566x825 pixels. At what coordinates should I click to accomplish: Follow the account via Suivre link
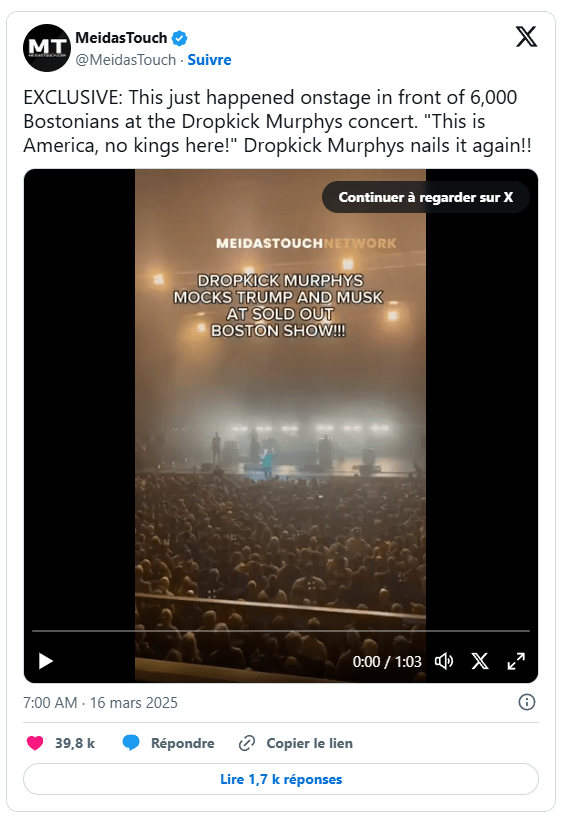[209, 60]
